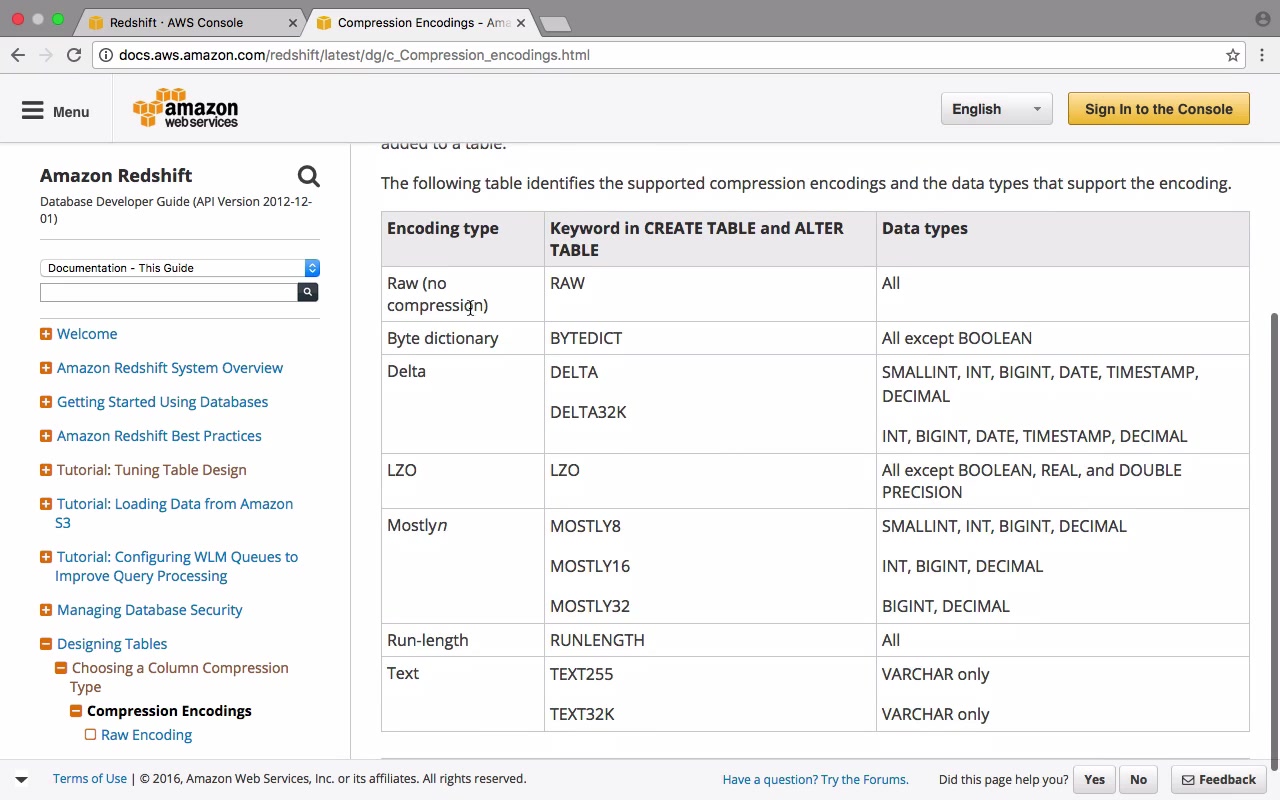
Task: Click the magnifier icon beside Amazon Redshift
Action: pyautogui.click(x=308, y=177)
